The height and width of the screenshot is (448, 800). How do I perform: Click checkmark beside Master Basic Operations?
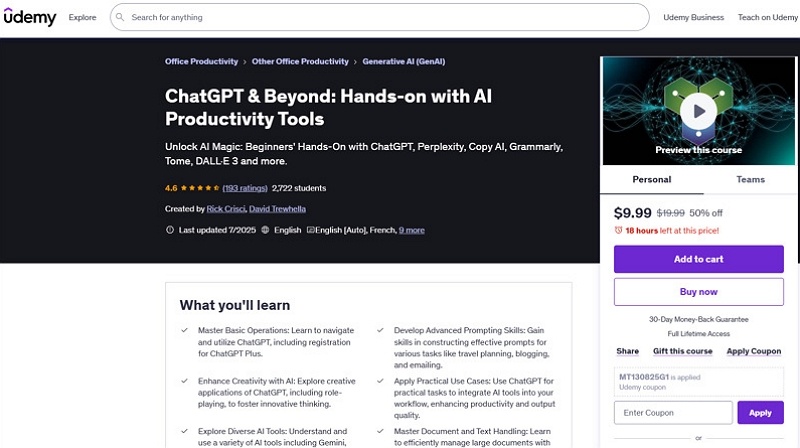click(185, 330)
